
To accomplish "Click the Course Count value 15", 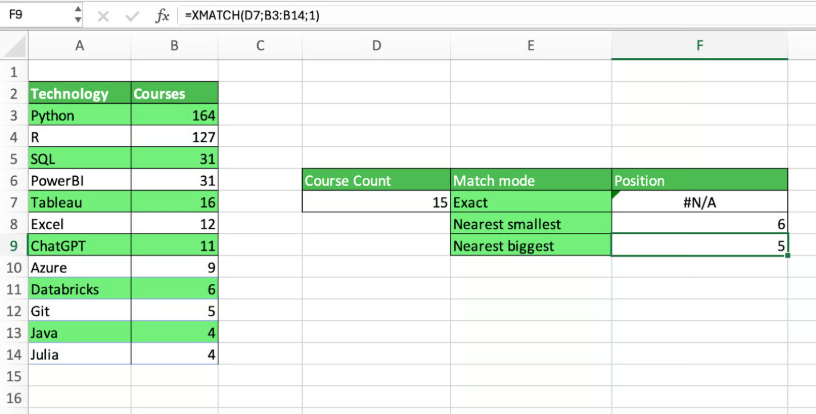I will pos(375,202).
